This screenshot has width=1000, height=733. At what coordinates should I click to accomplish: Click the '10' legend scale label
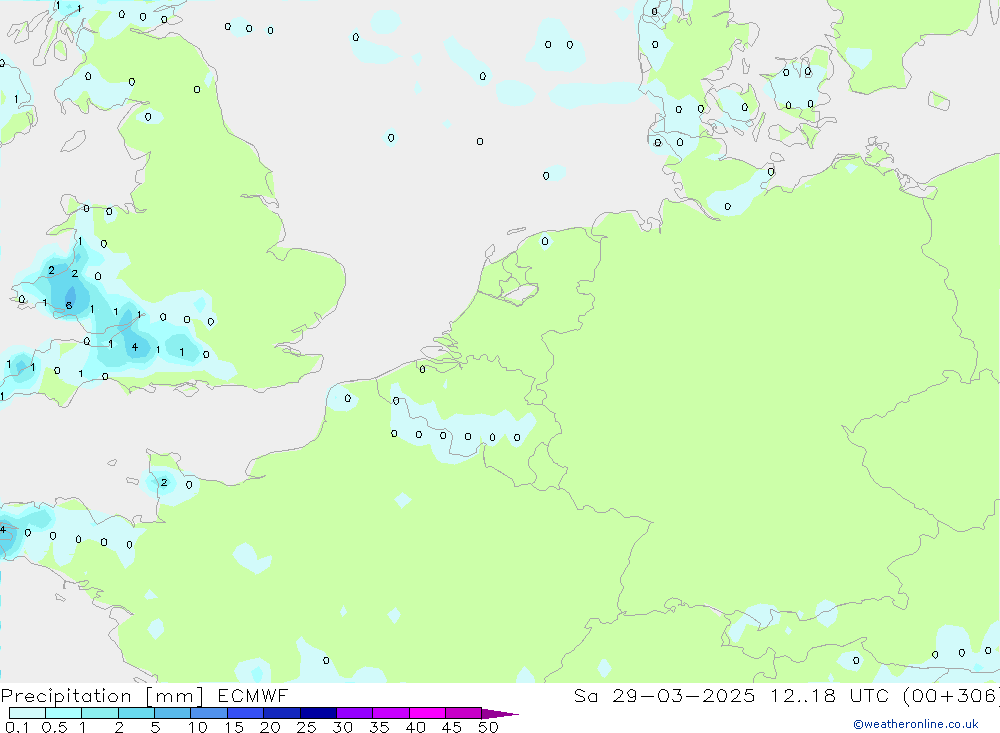(198, 727)
